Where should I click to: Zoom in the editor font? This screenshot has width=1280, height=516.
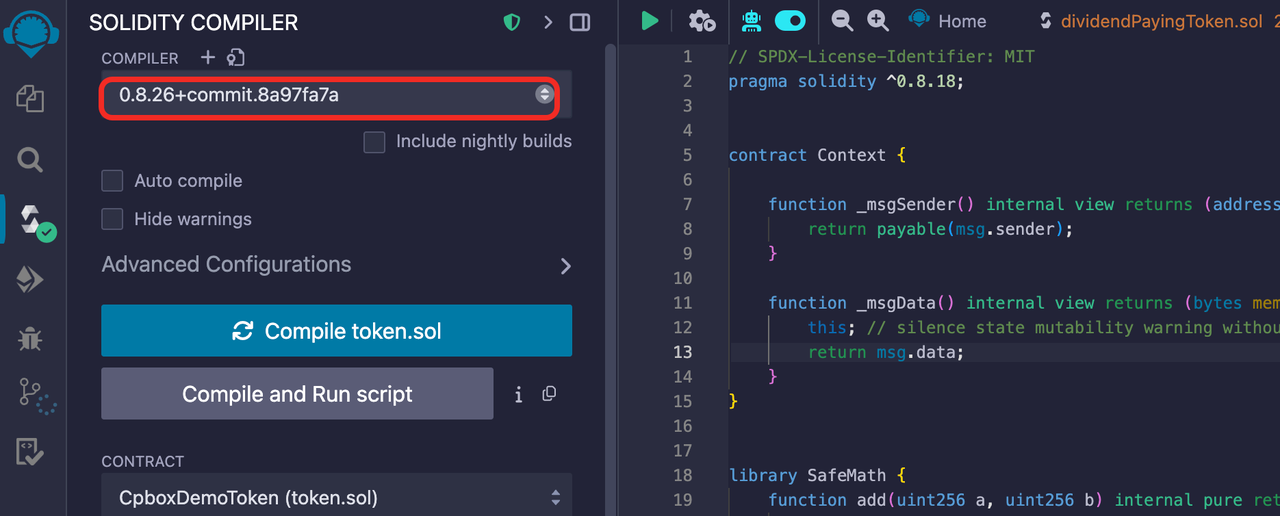click(877, 21)
